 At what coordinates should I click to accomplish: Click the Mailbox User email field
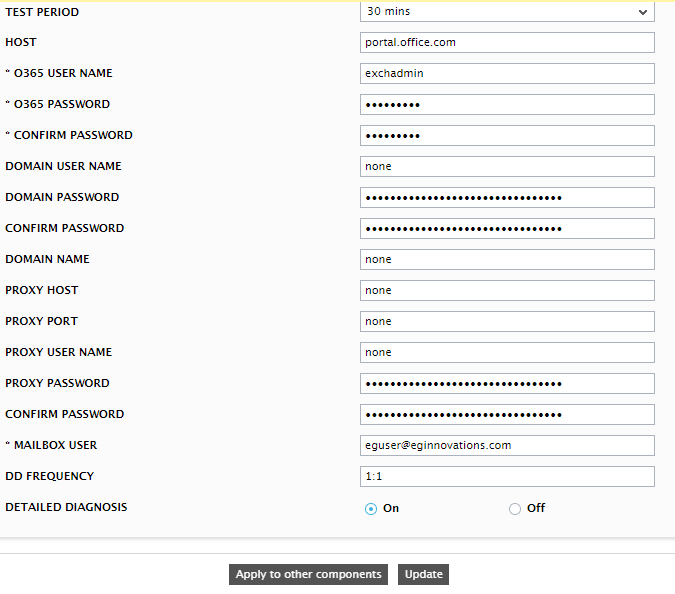click(x=507, y=446)
